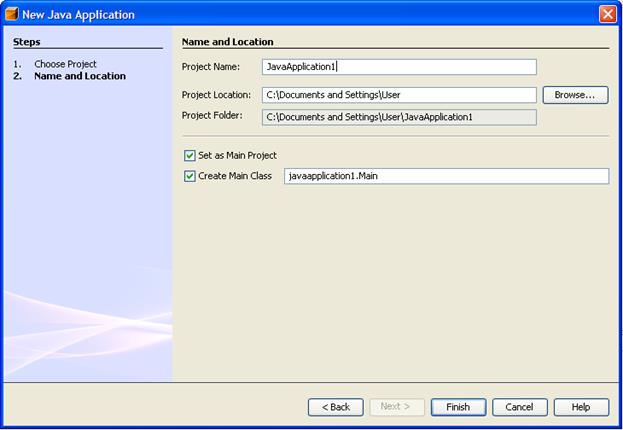Click Finish to create the project
Viewport: 623px width, 430px height.
click(458, 407)
